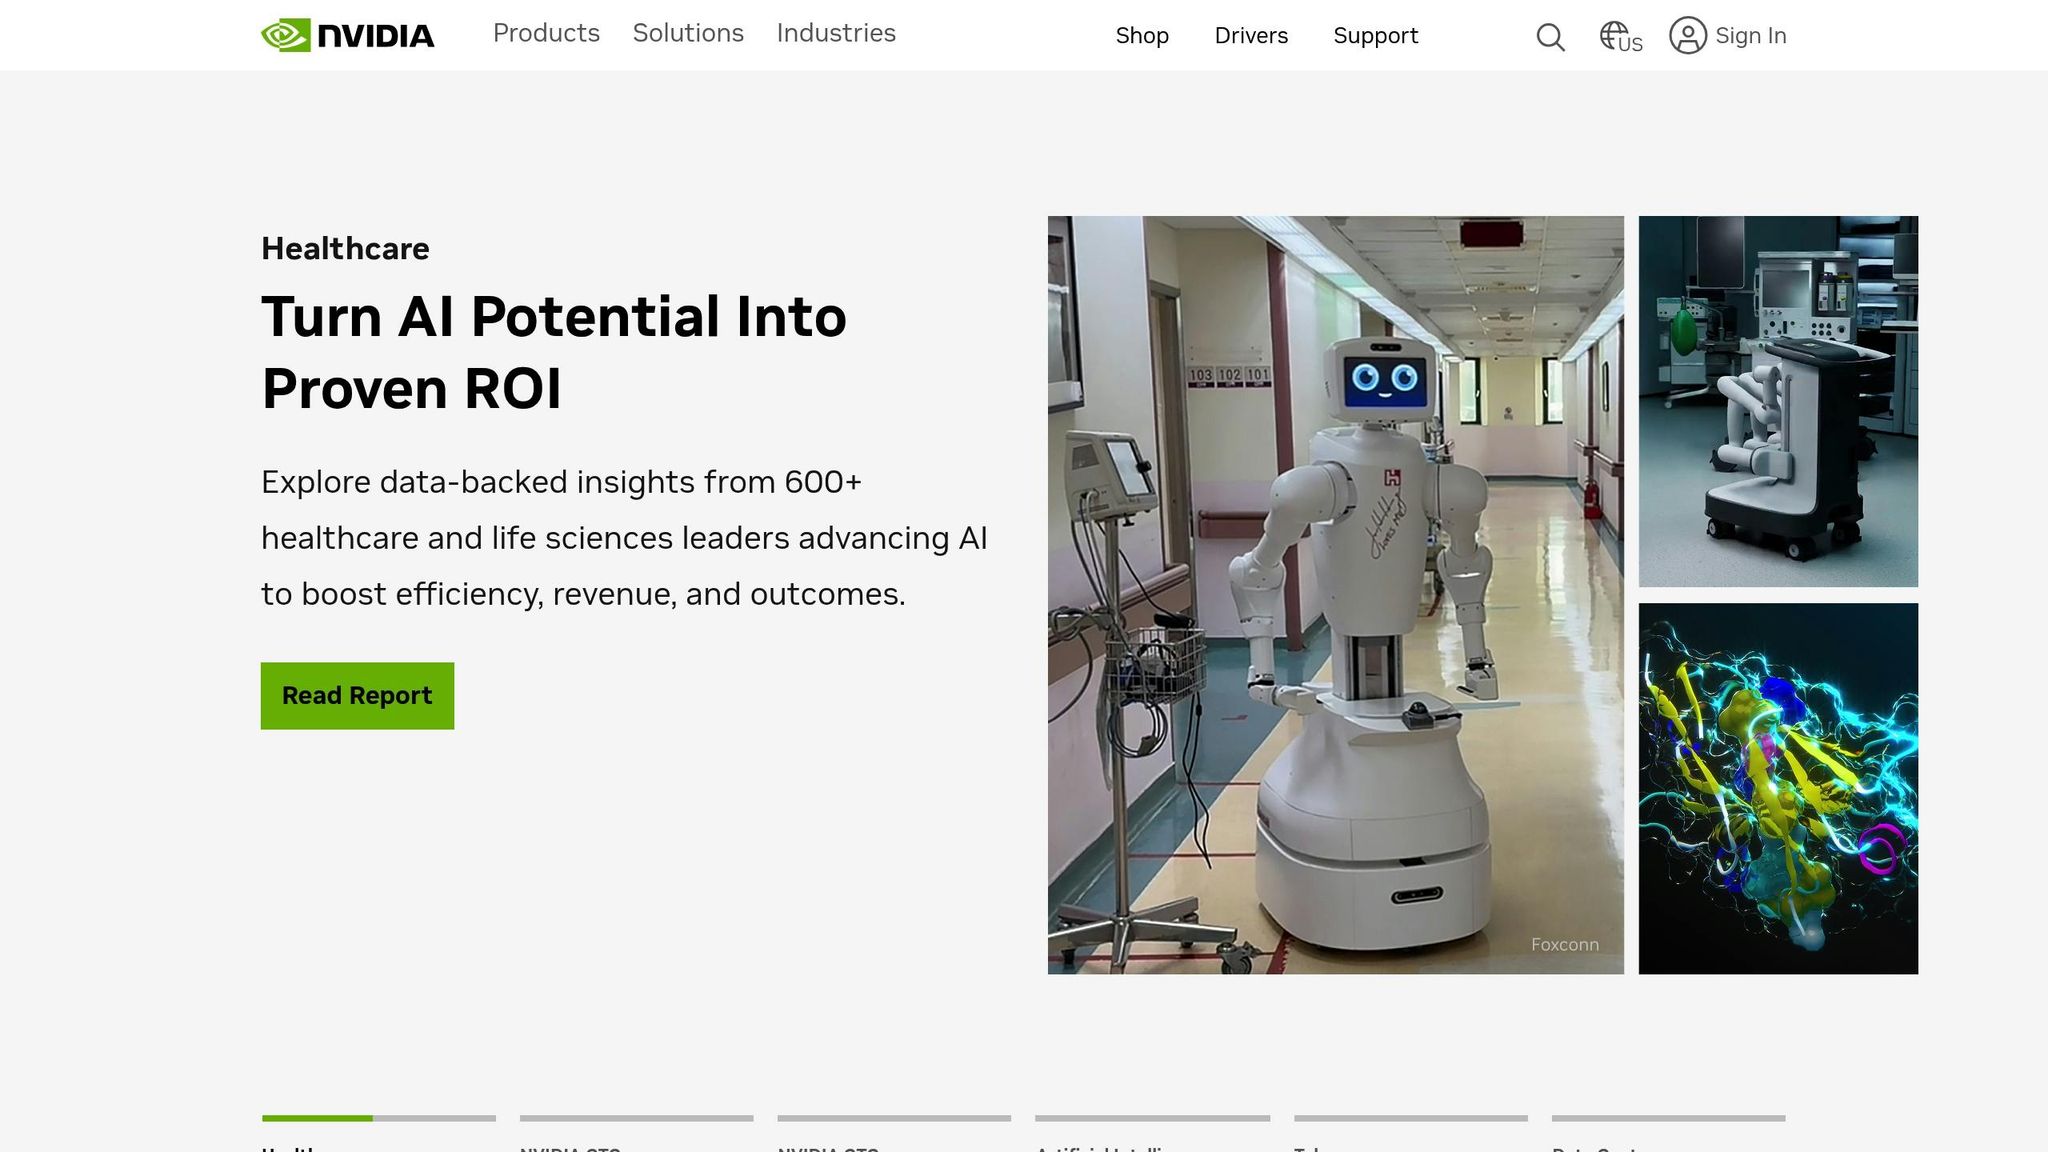Open the Products menu
This screenshot has width=2048, height=1152.
[x=546, y=33]
